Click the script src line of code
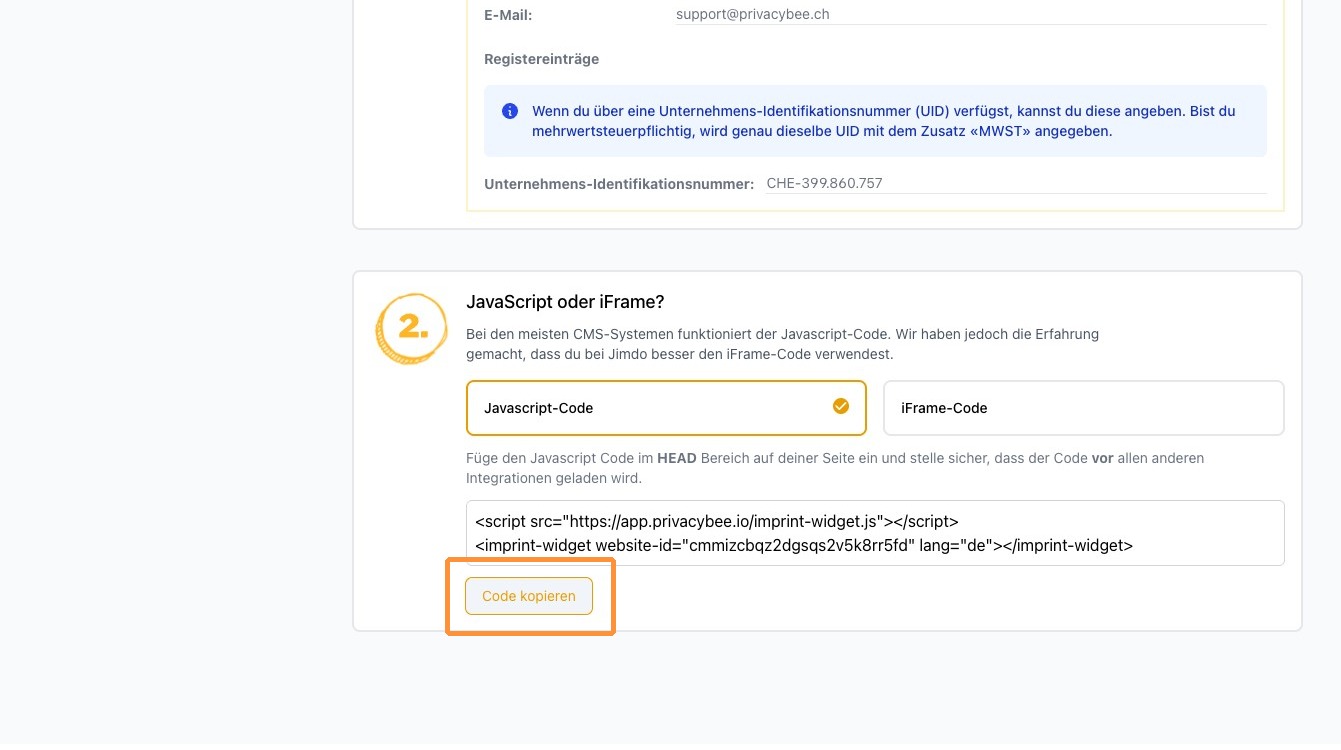Screen dimensions: 1341x750 pyautogui.click(x=716, y=521)
